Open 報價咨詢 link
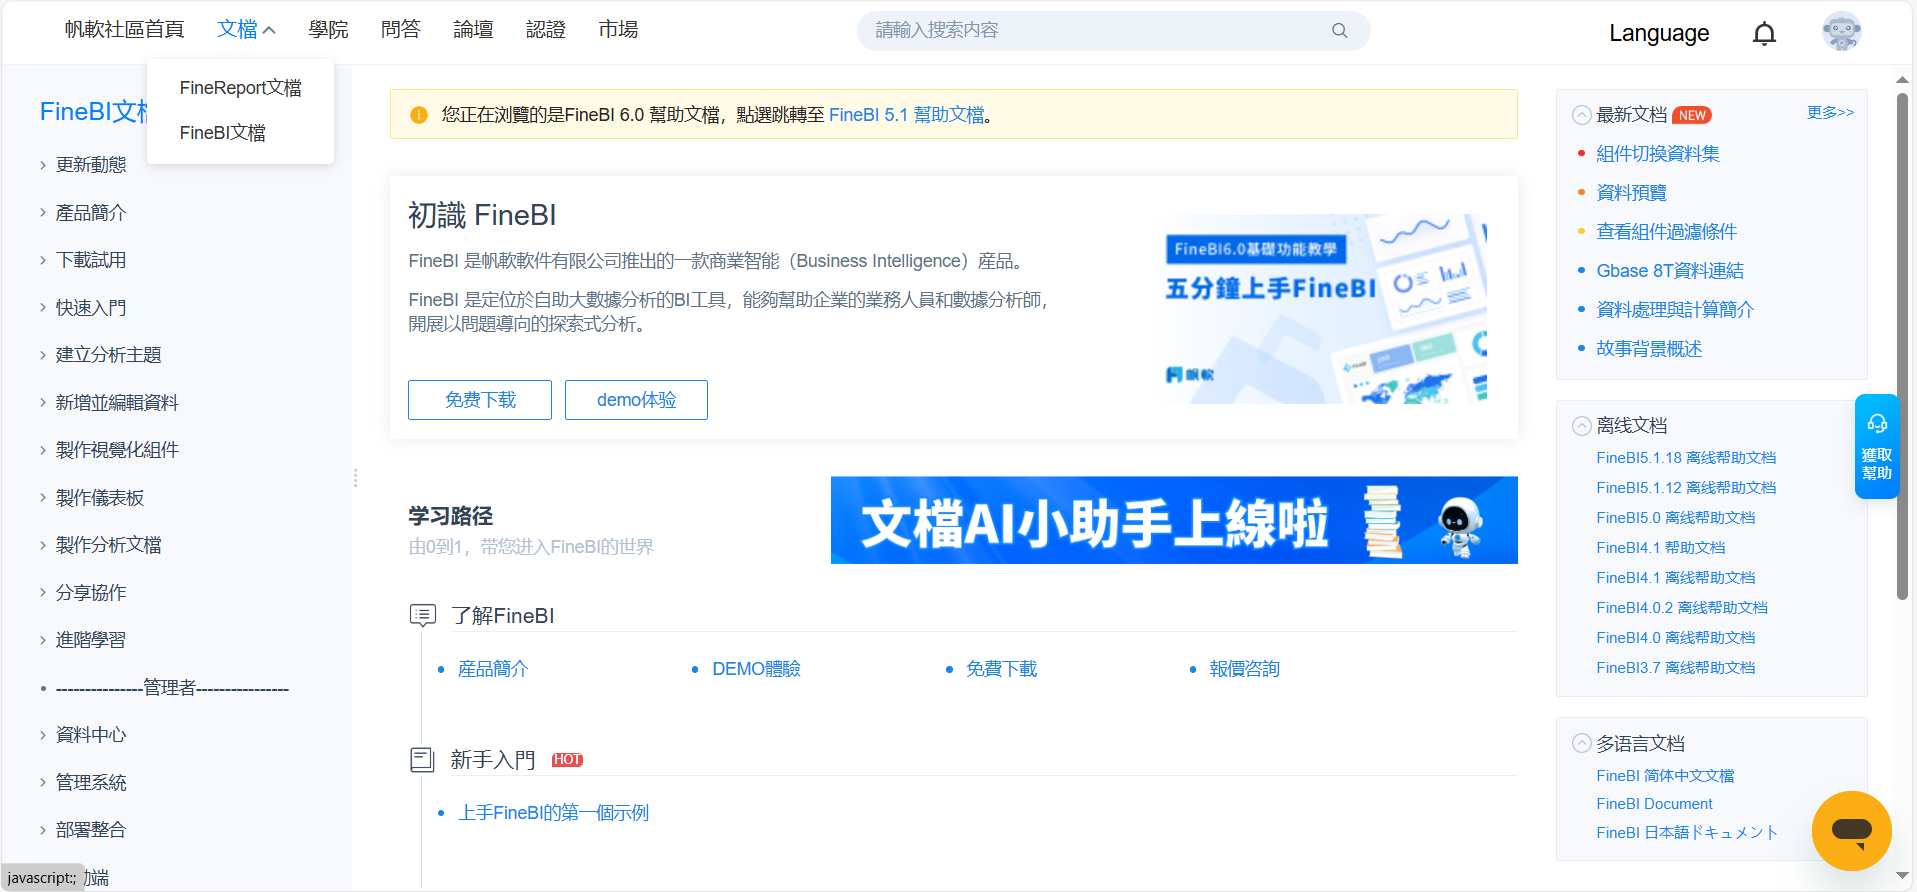The image size is (1917, 892). point(1245,669)
